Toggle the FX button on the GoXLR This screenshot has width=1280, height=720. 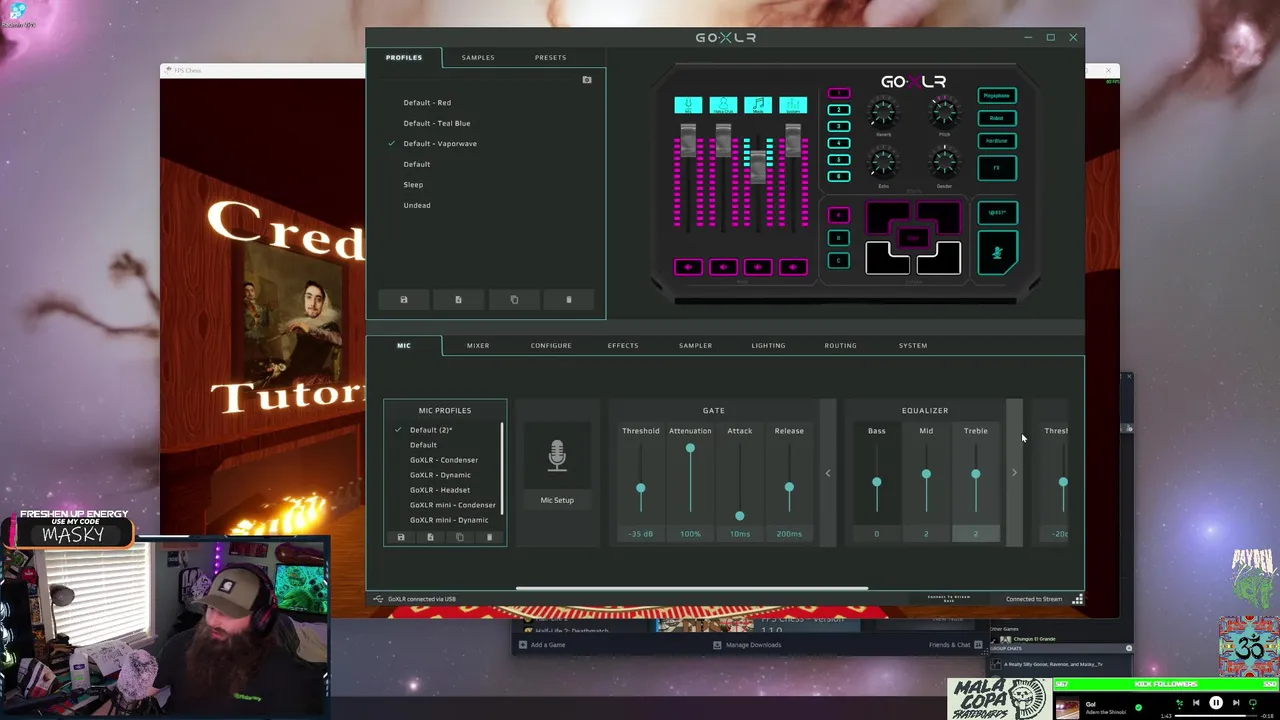click(997, 168)
